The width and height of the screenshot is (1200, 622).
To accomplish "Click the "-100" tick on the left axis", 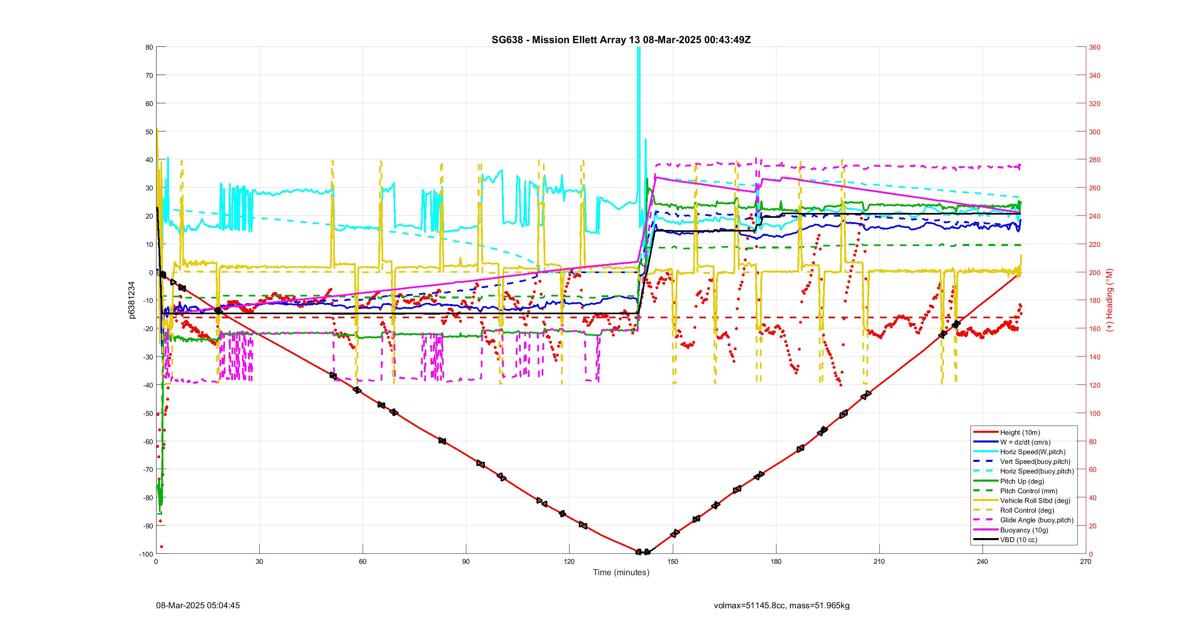I will (145, 554).
